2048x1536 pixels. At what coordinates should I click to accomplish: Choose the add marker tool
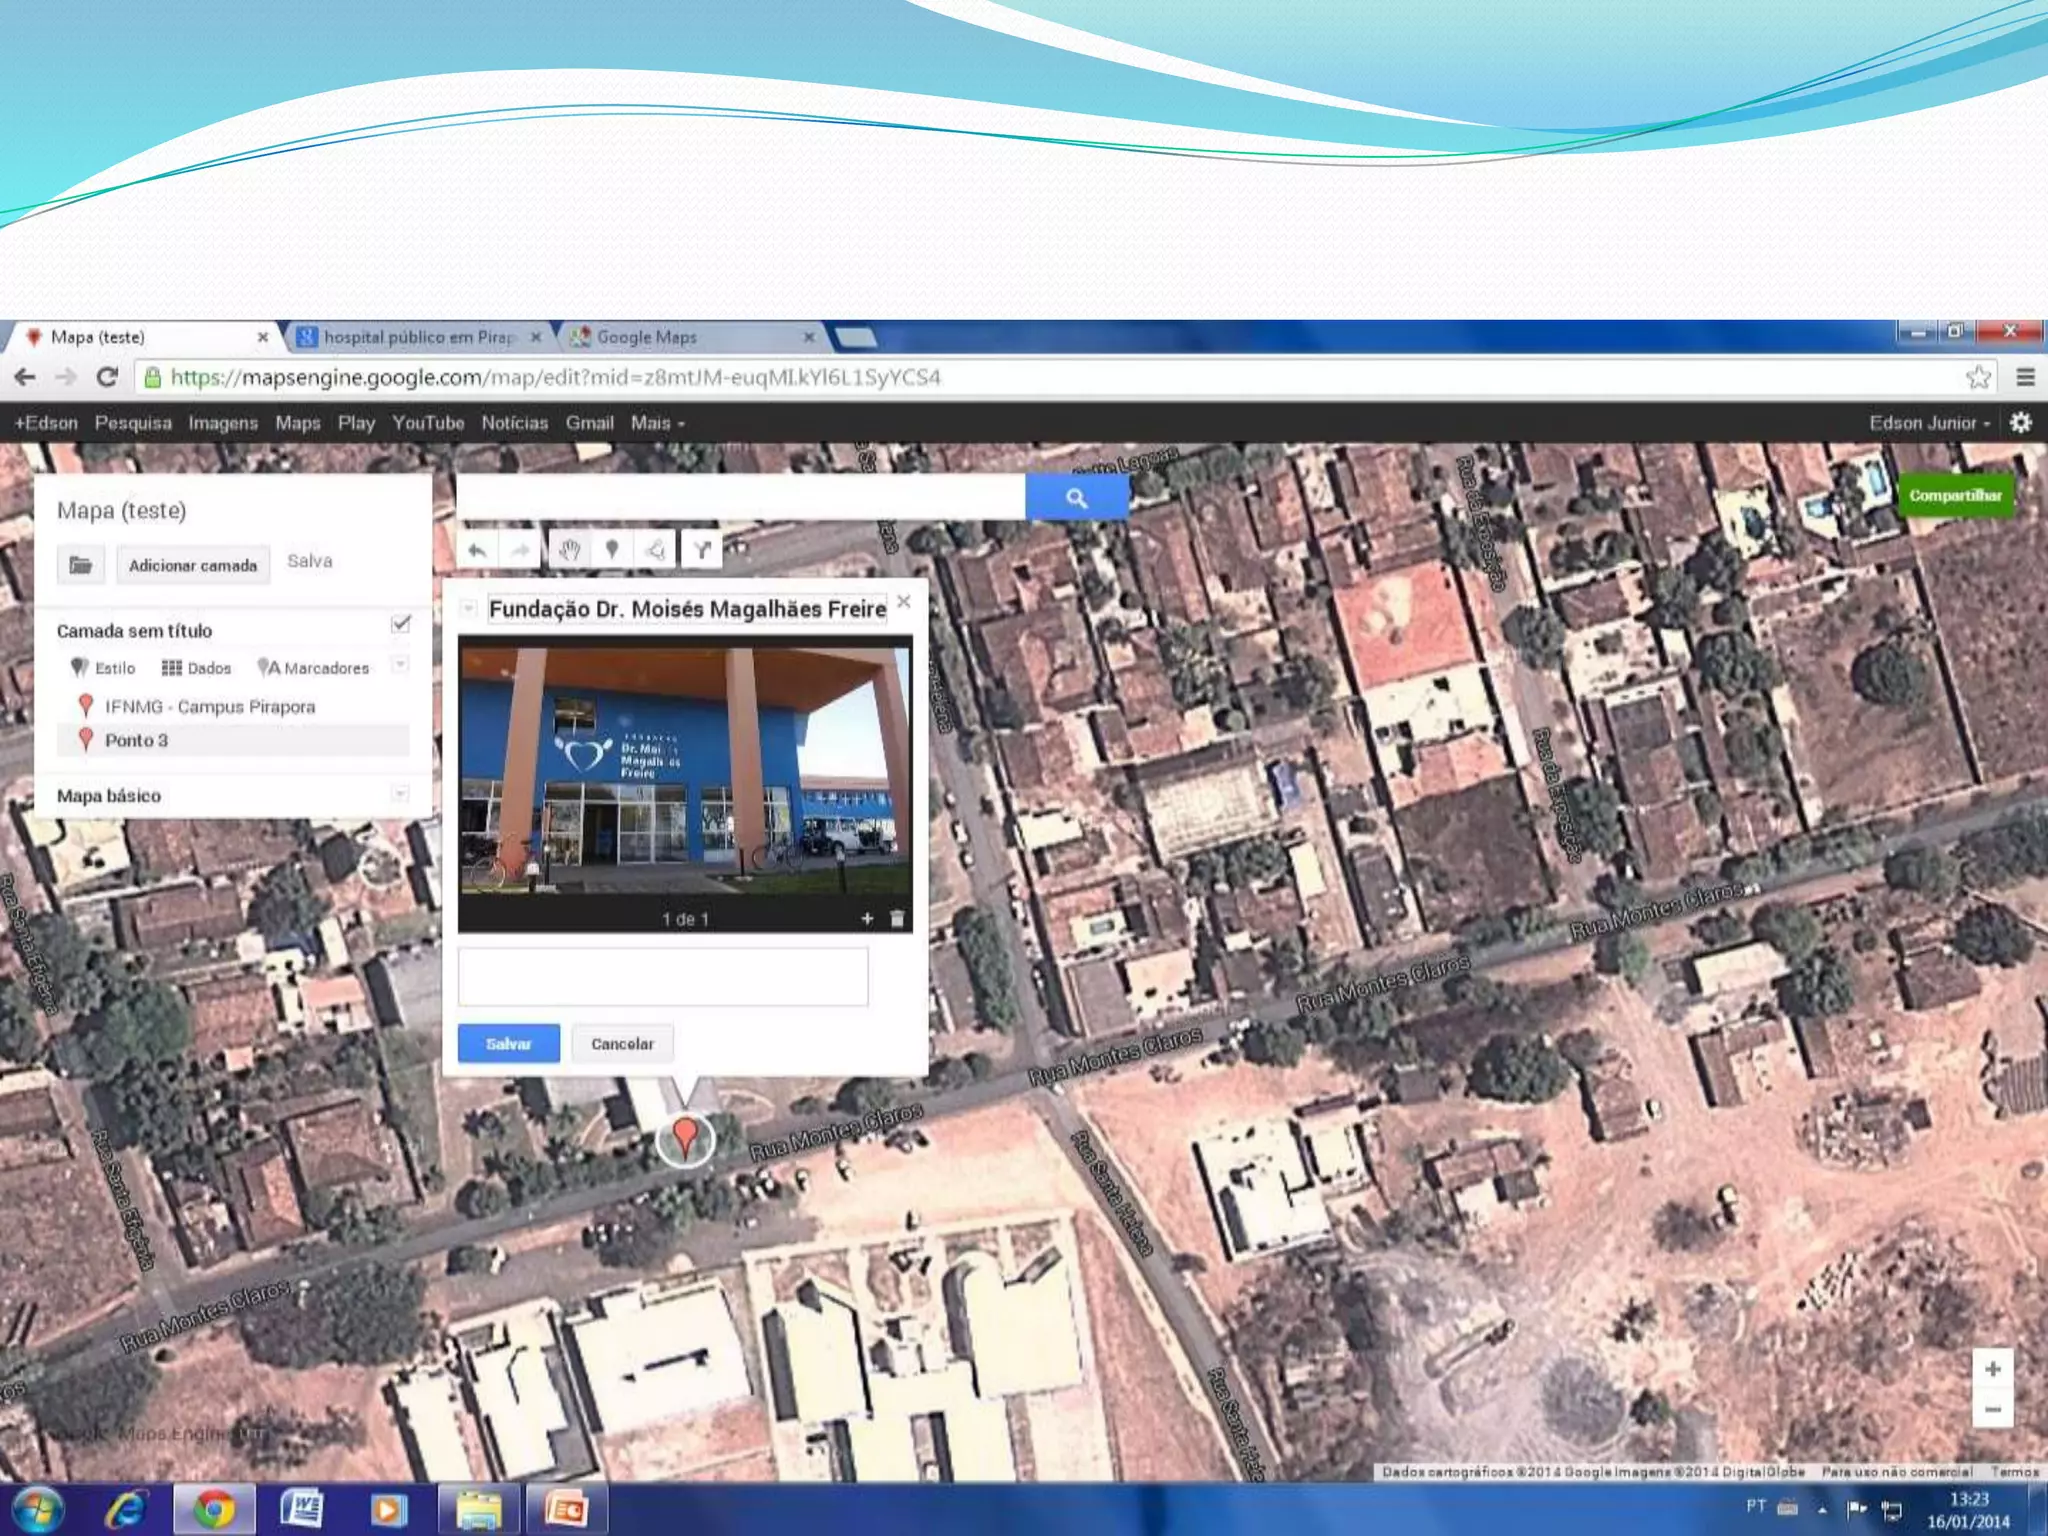pos(612,550)
